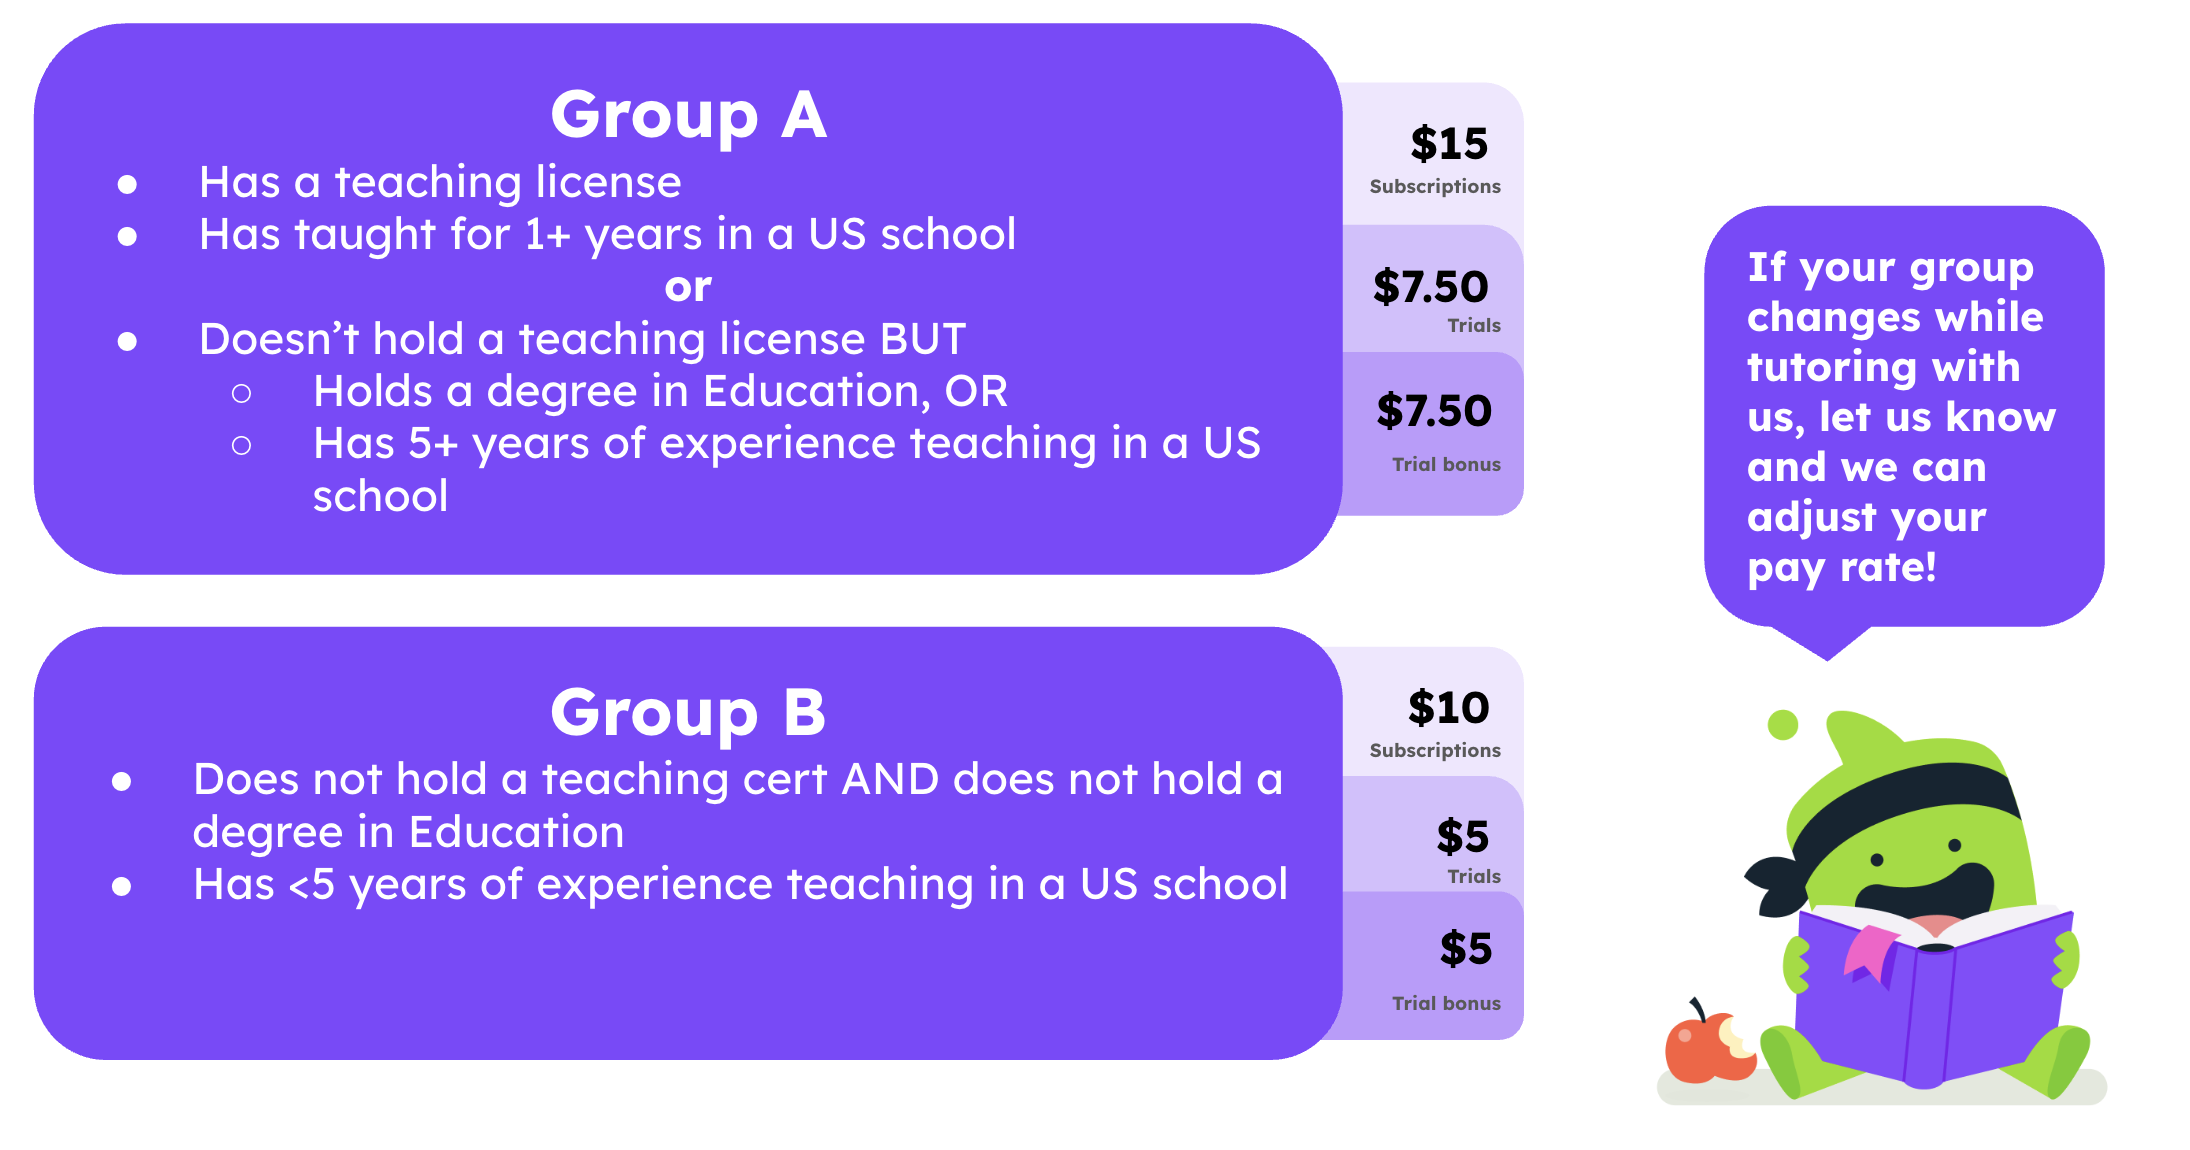Click the 'Has a teaching license' bullet text
This screenshot has height=1150, width=2190.
440,182
